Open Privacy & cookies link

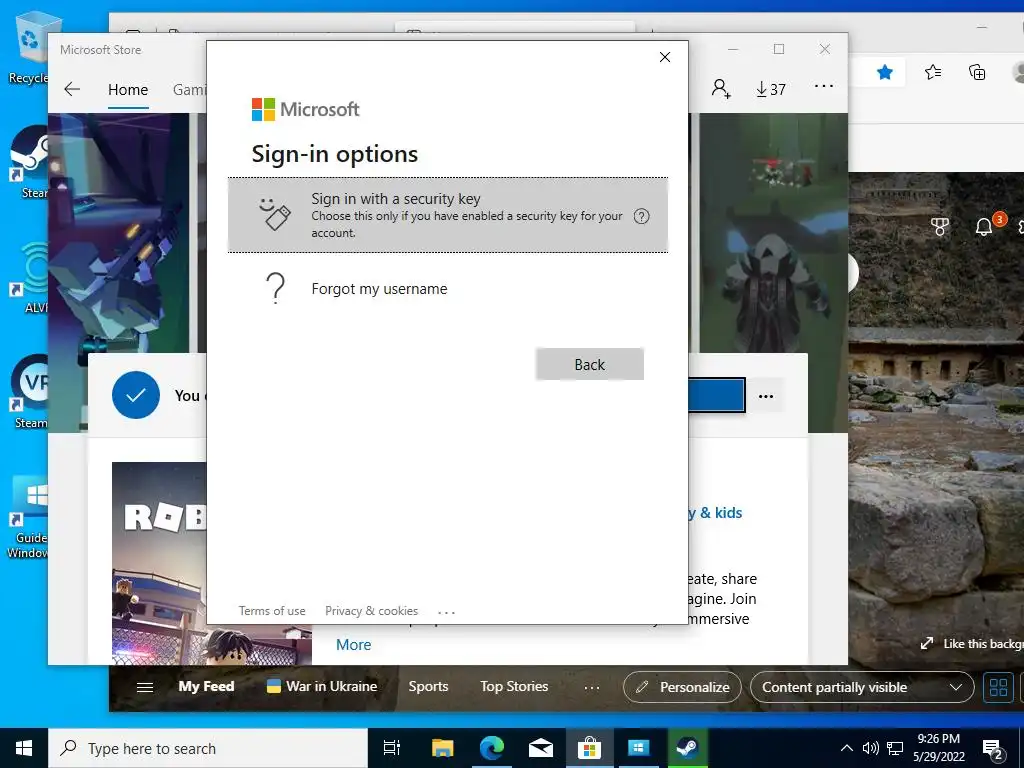coord(372,611)
